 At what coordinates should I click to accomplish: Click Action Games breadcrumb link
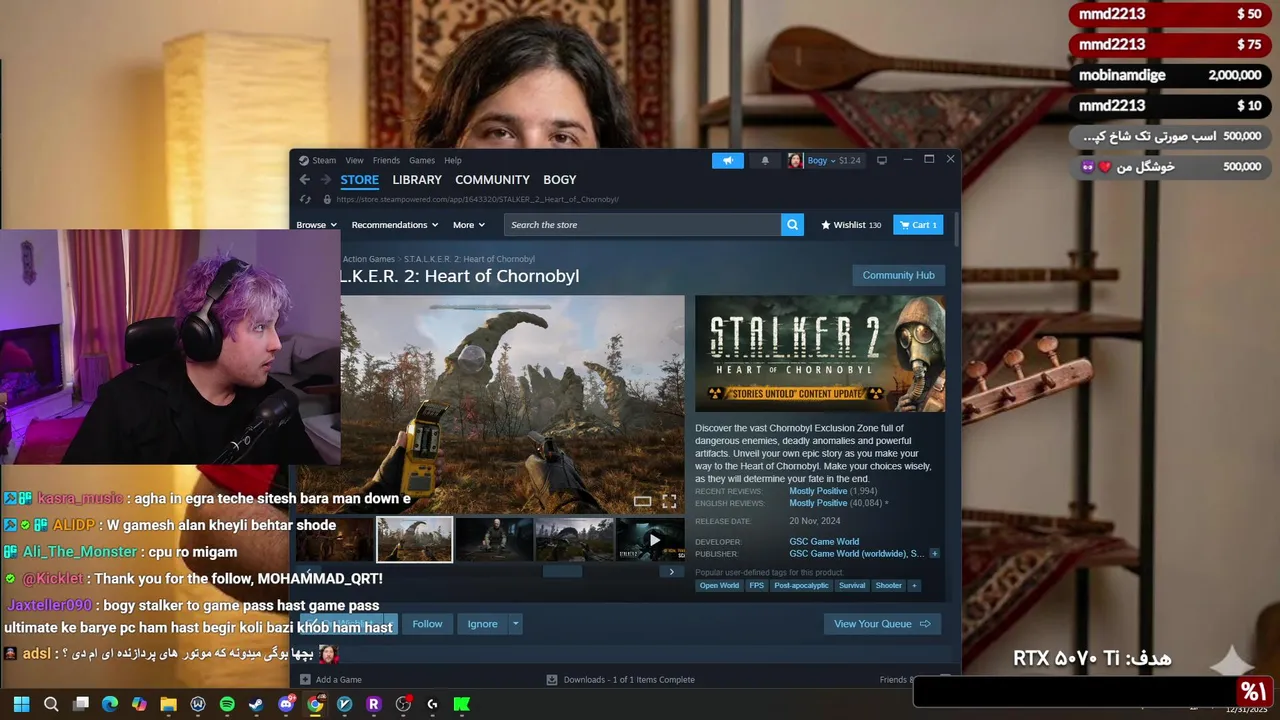click(x=368, y=259)
